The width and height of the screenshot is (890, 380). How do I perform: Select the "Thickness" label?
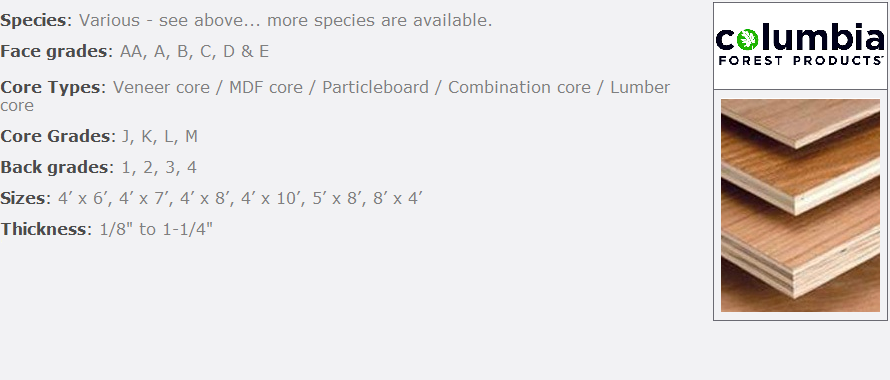pos(43,229)
